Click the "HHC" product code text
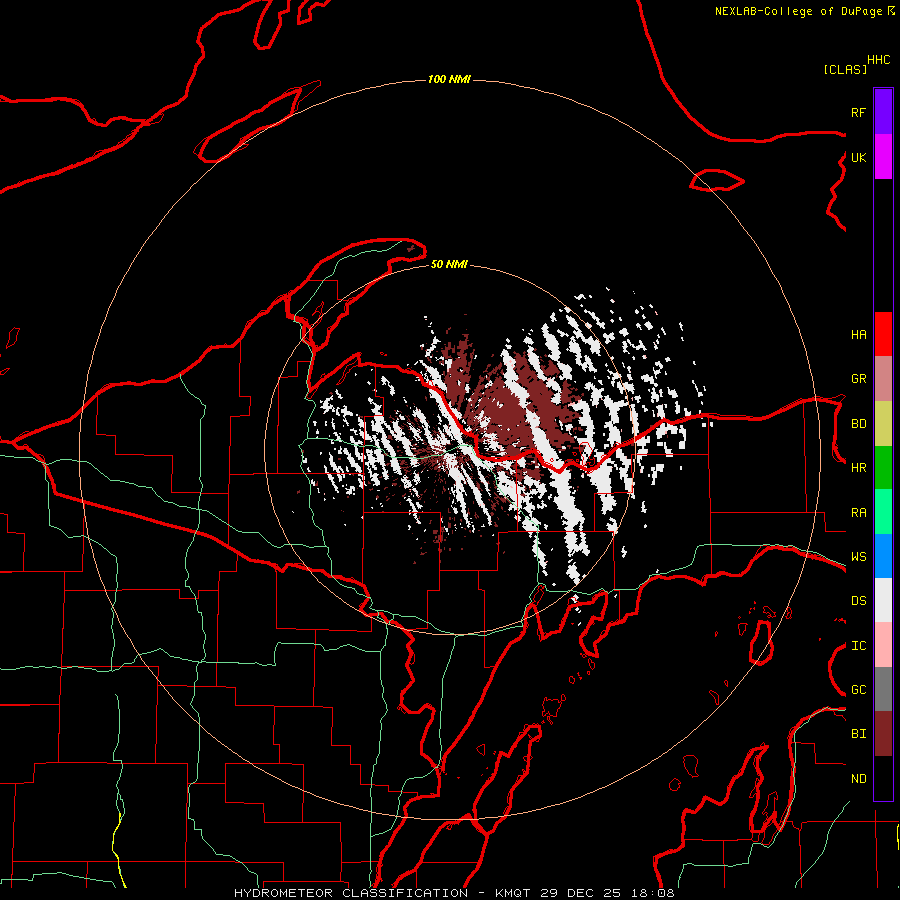The height and width of the screenshot is (900, 900). 879,60
